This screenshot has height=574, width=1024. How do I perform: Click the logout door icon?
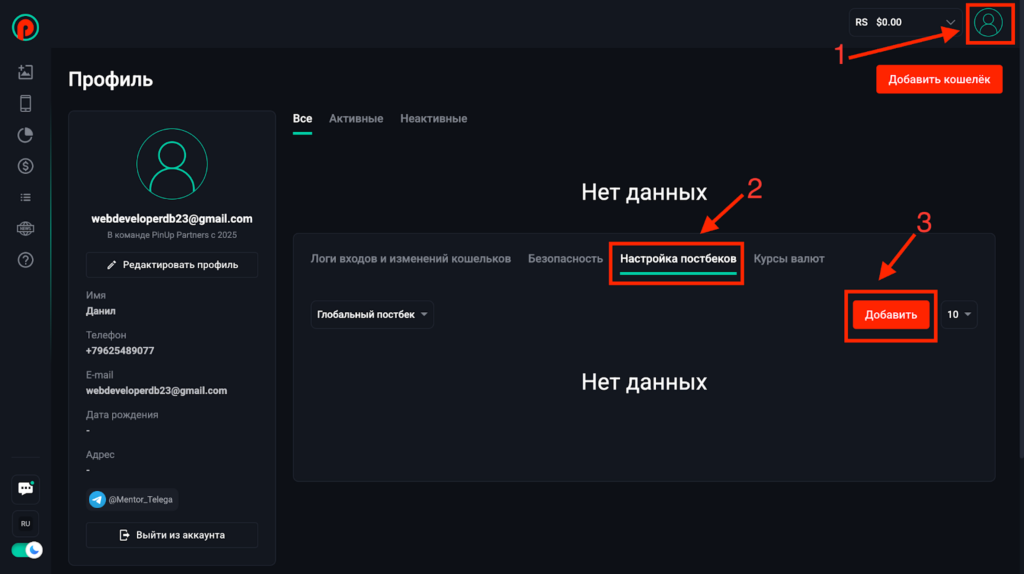124,535
